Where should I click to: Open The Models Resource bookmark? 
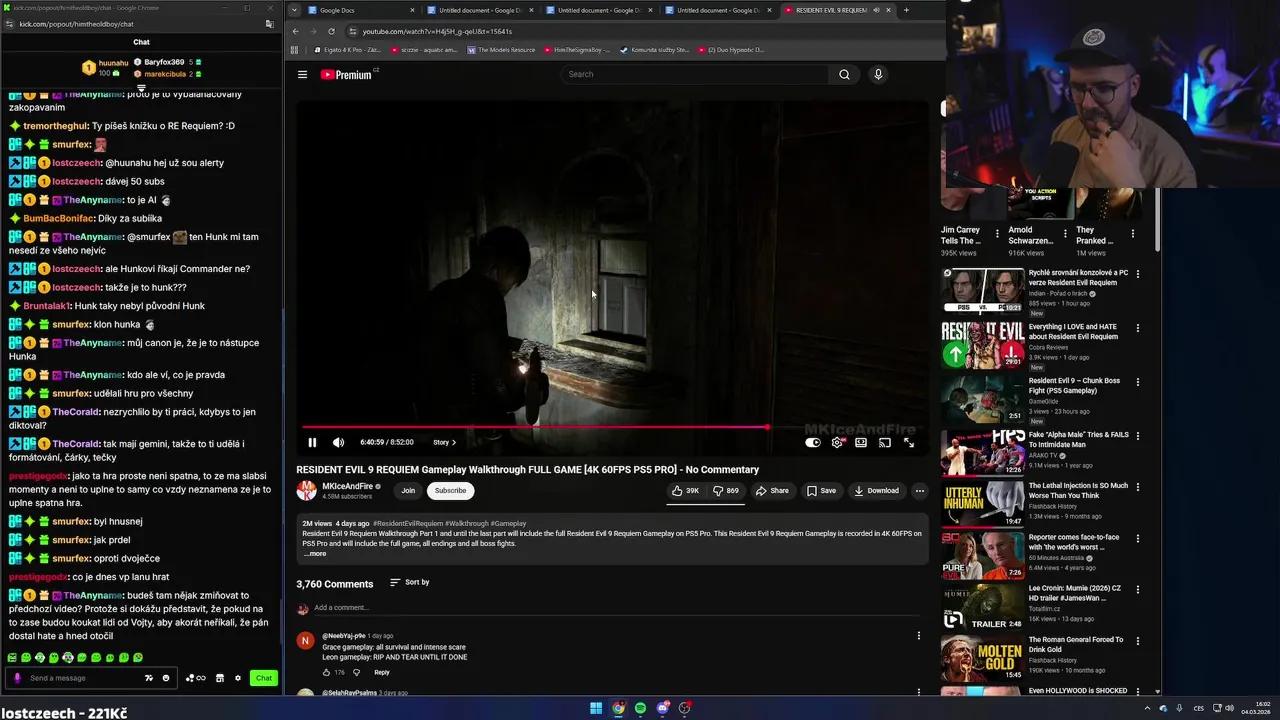[x=500, y=49]
